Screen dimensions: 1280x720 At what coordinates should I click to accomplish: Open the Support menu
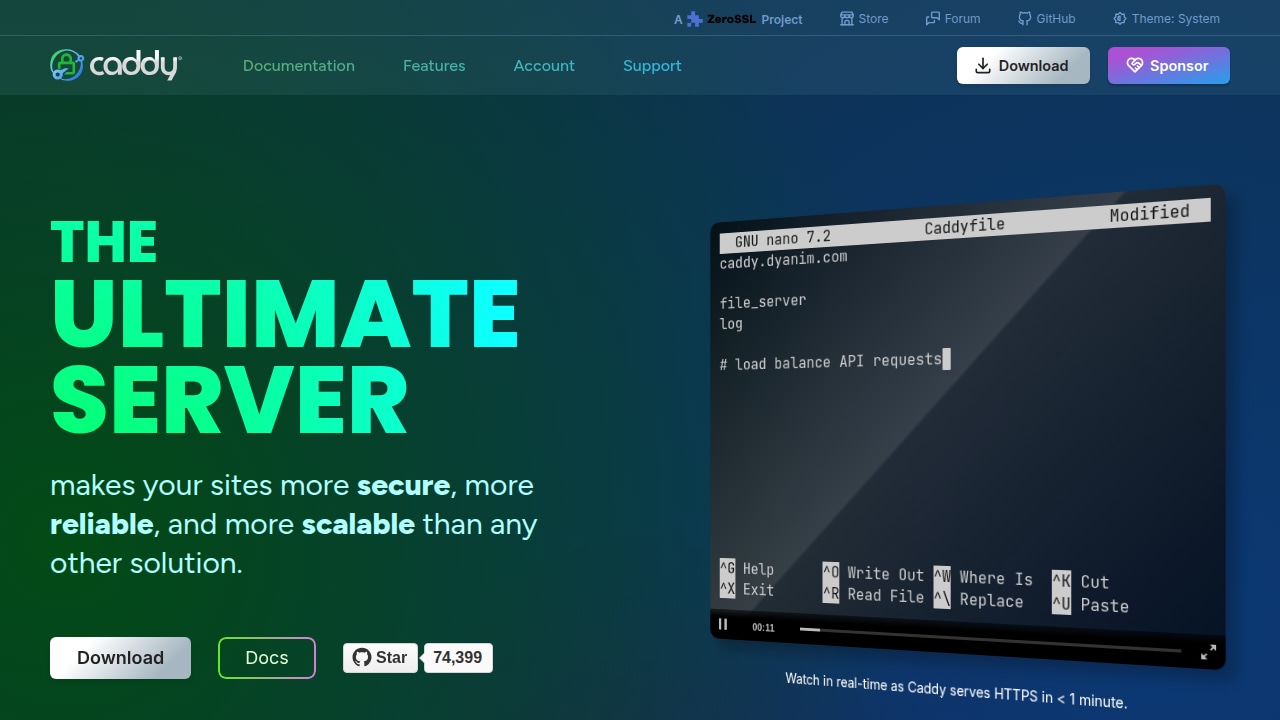point(652,66)
